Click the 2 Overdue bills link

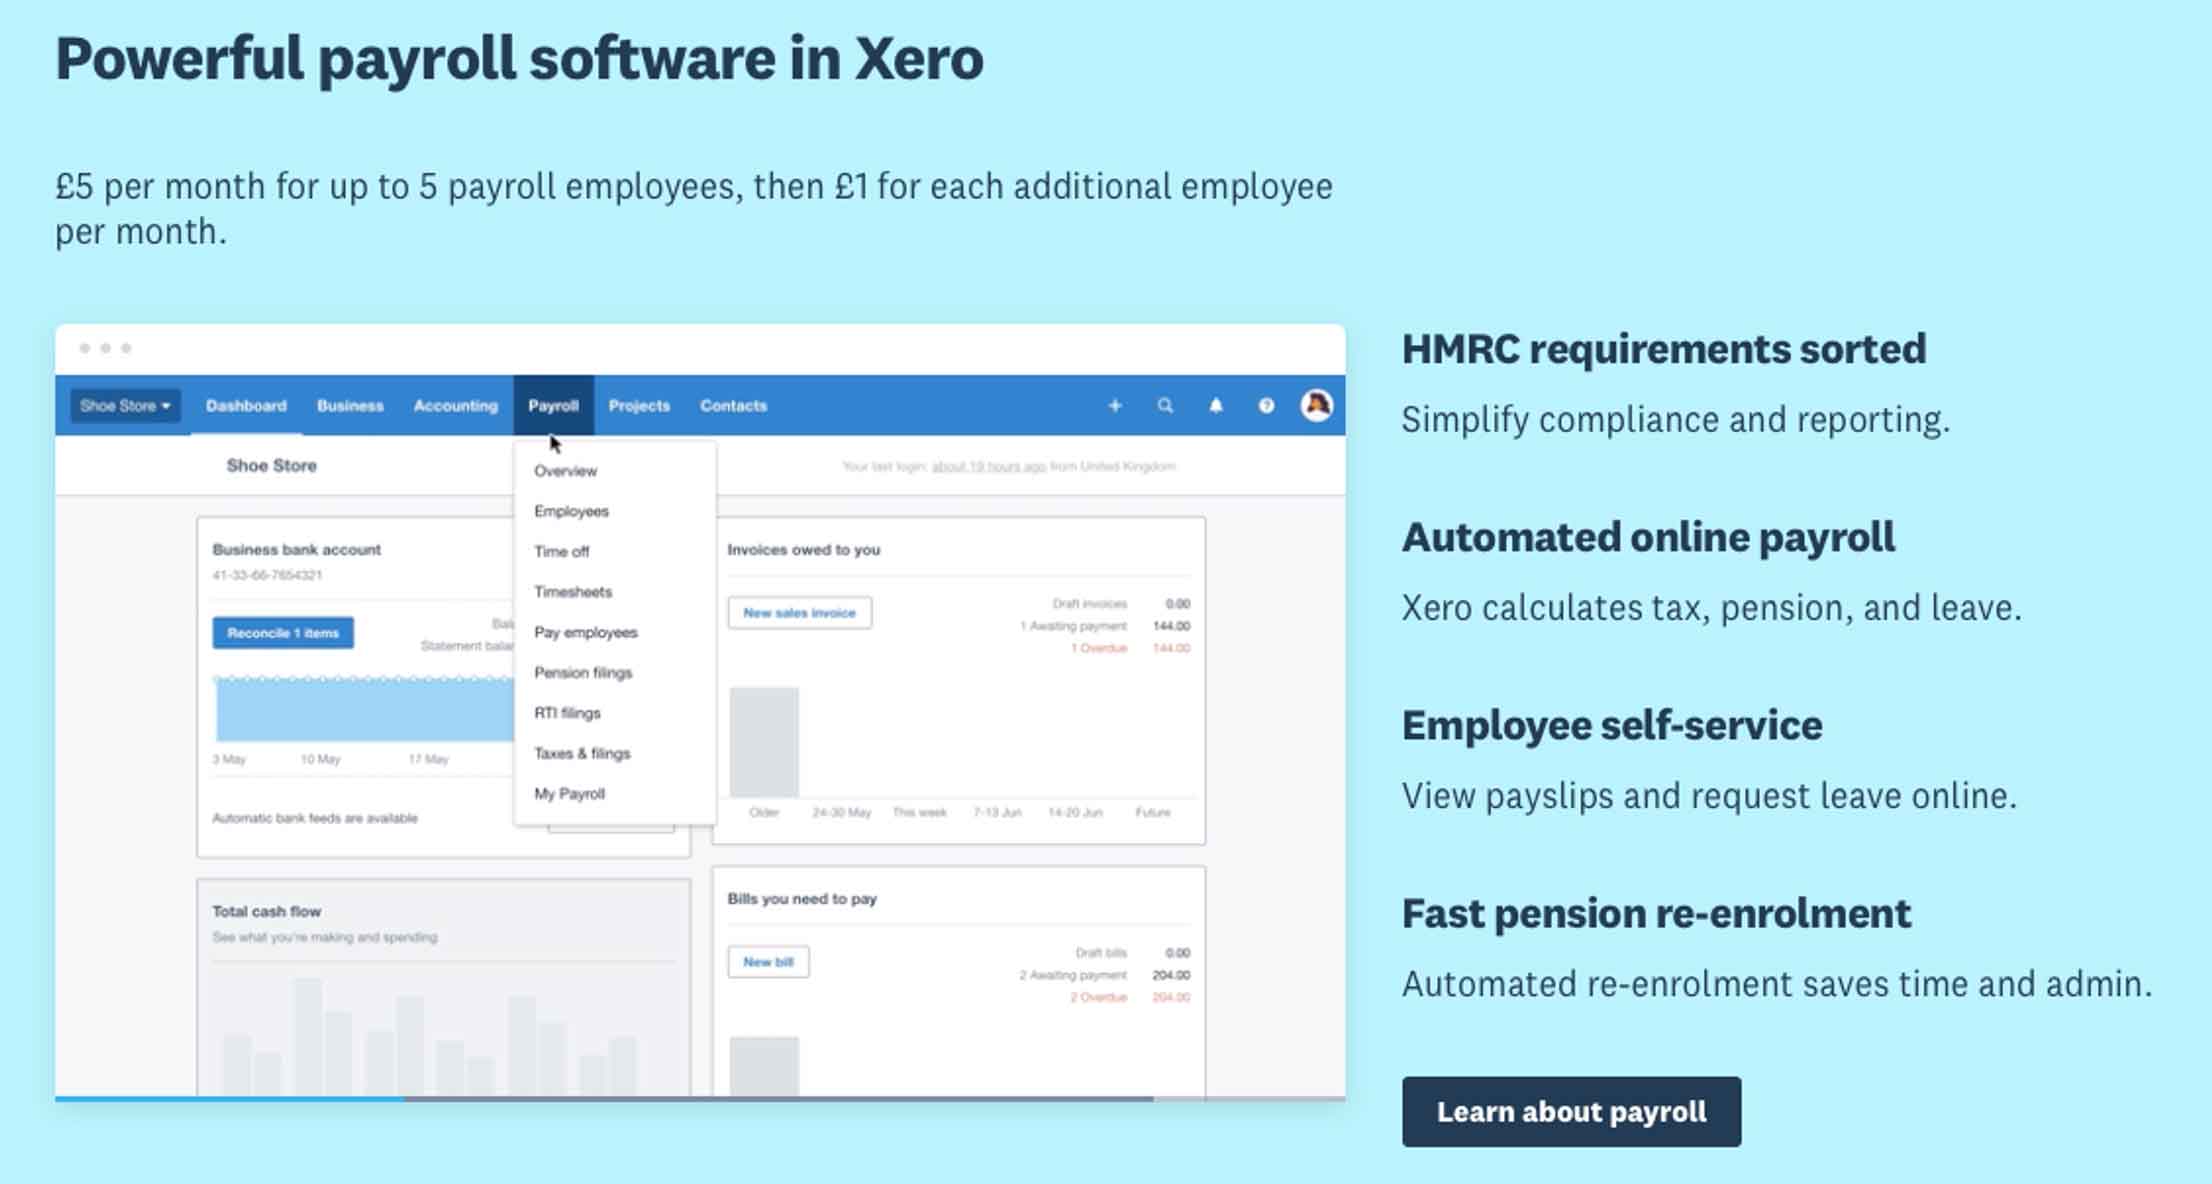pyautogui.click(x=1098, y=997)
